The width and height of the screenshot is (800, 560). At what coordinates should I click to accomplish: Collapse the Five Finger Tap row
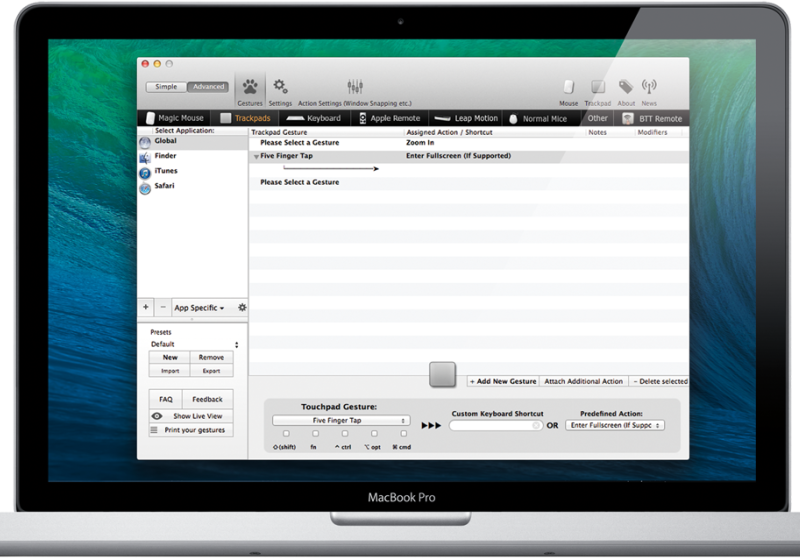pos(256,157)
